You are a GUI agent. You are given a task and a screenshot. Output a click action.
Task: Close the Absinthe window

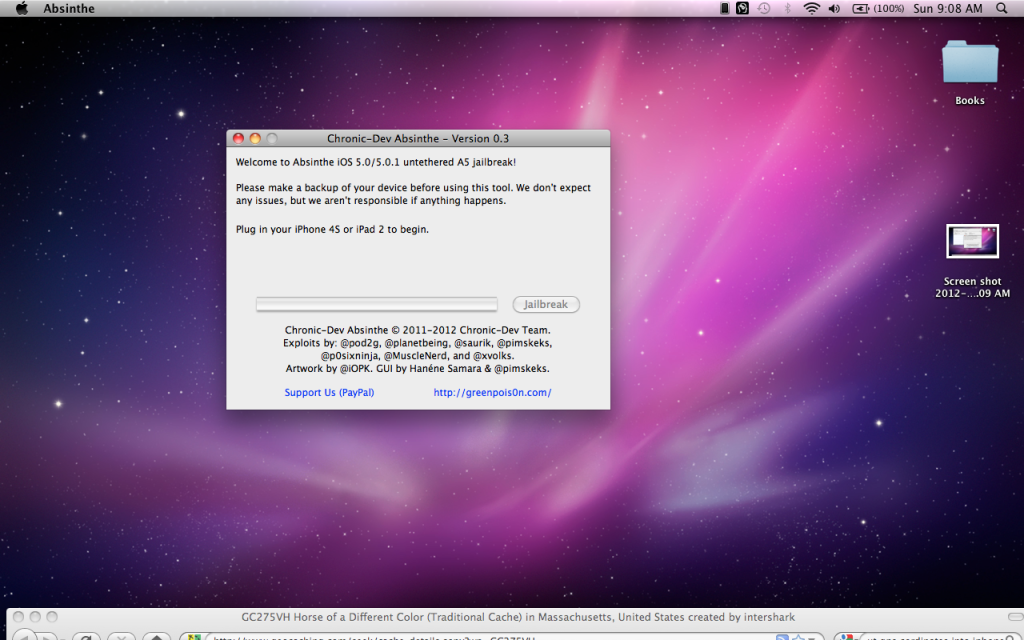tap(238, 138)
